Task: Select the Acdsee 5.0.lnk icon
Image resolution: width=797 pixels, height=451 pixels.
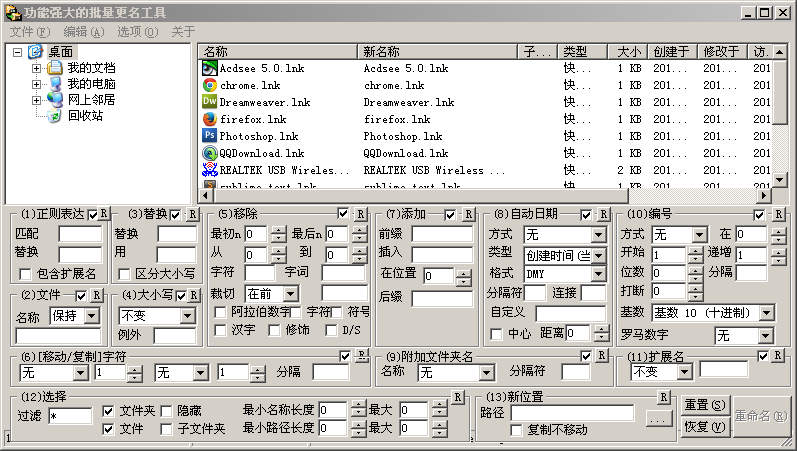Action: point(210,68)
